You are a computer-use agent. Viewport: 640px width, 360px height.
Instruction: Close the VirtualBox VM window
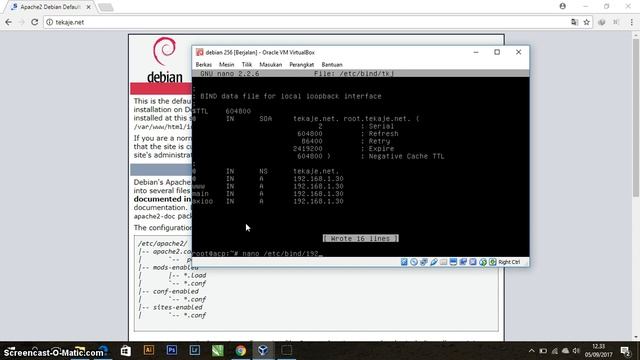click(x=518, y=52)
